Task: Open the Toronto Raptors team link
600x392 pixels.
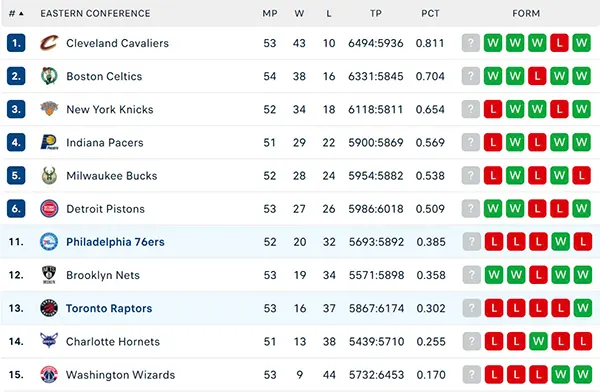Action: point(109,308)
